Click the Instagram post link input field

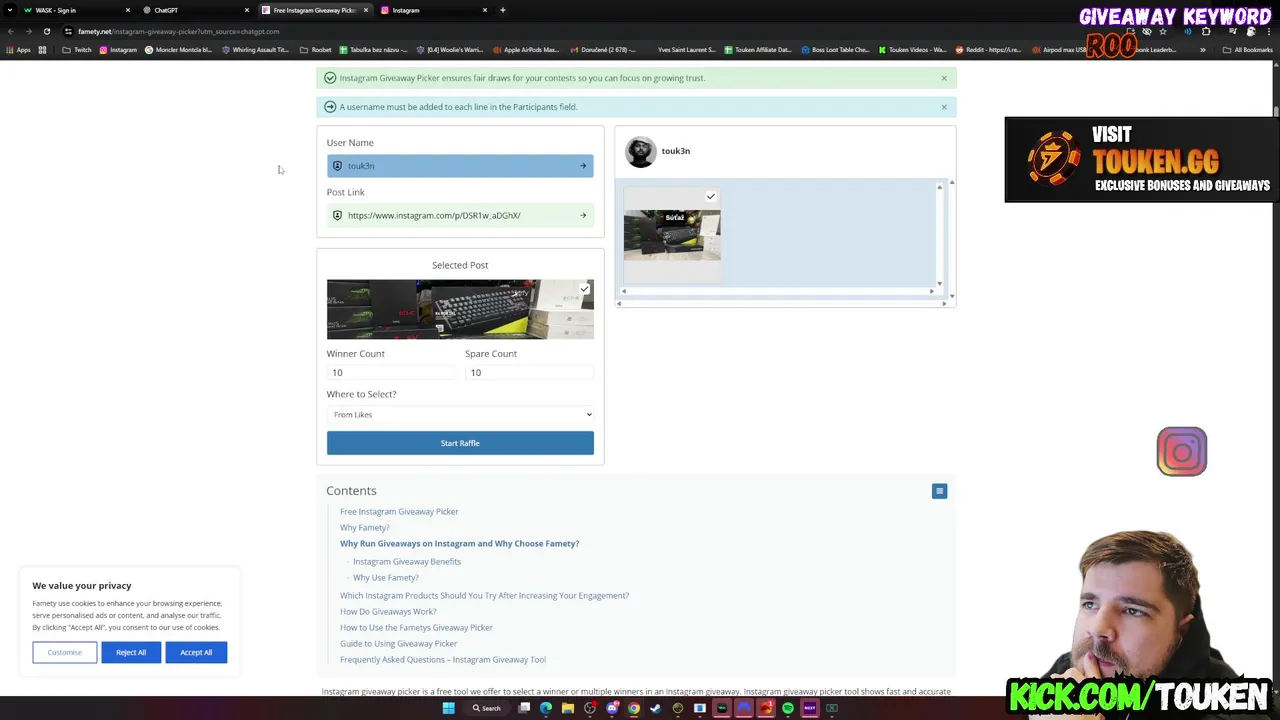click(460, 215)
